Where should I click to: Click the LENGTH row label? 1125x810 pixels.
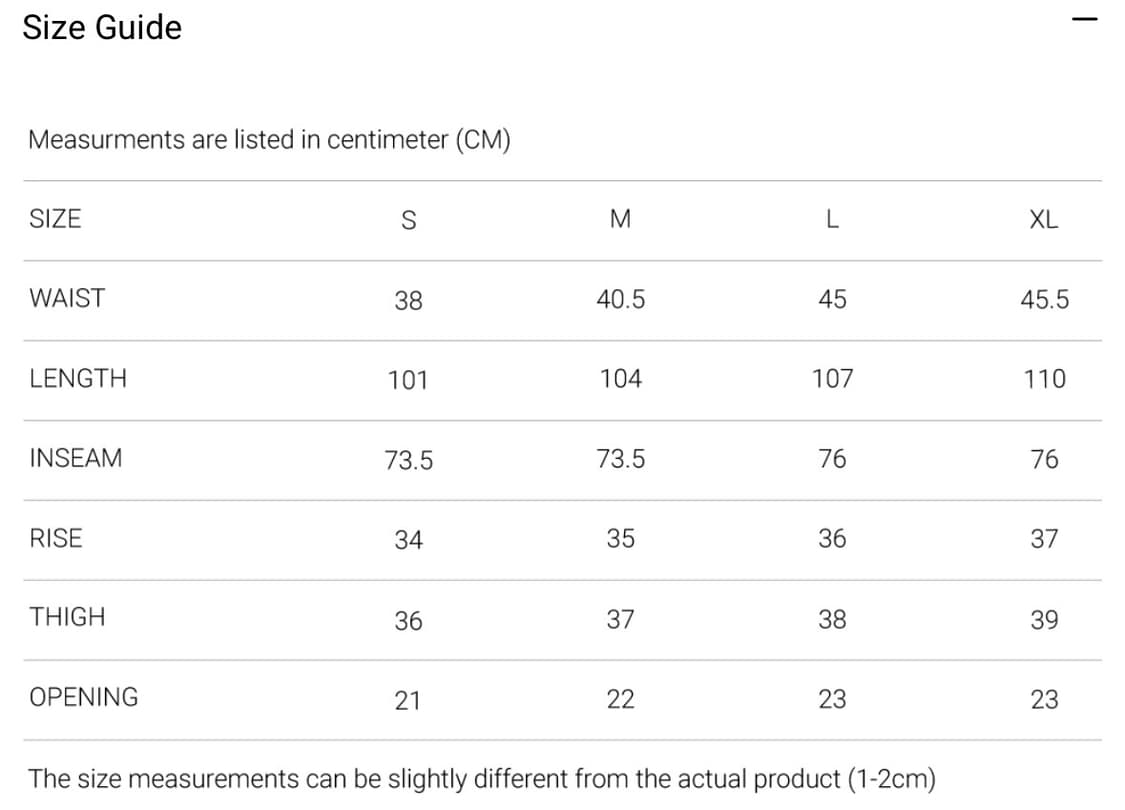point(78,378)
